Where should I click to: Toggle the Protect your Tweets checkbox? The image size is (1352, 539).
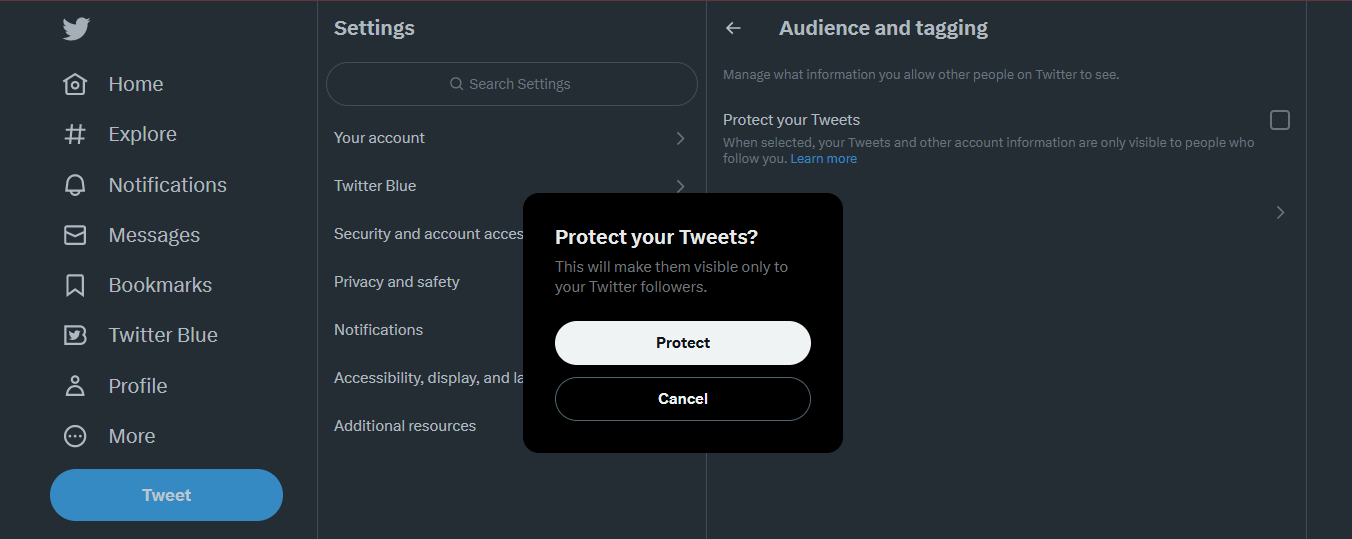coord(1280,120)
